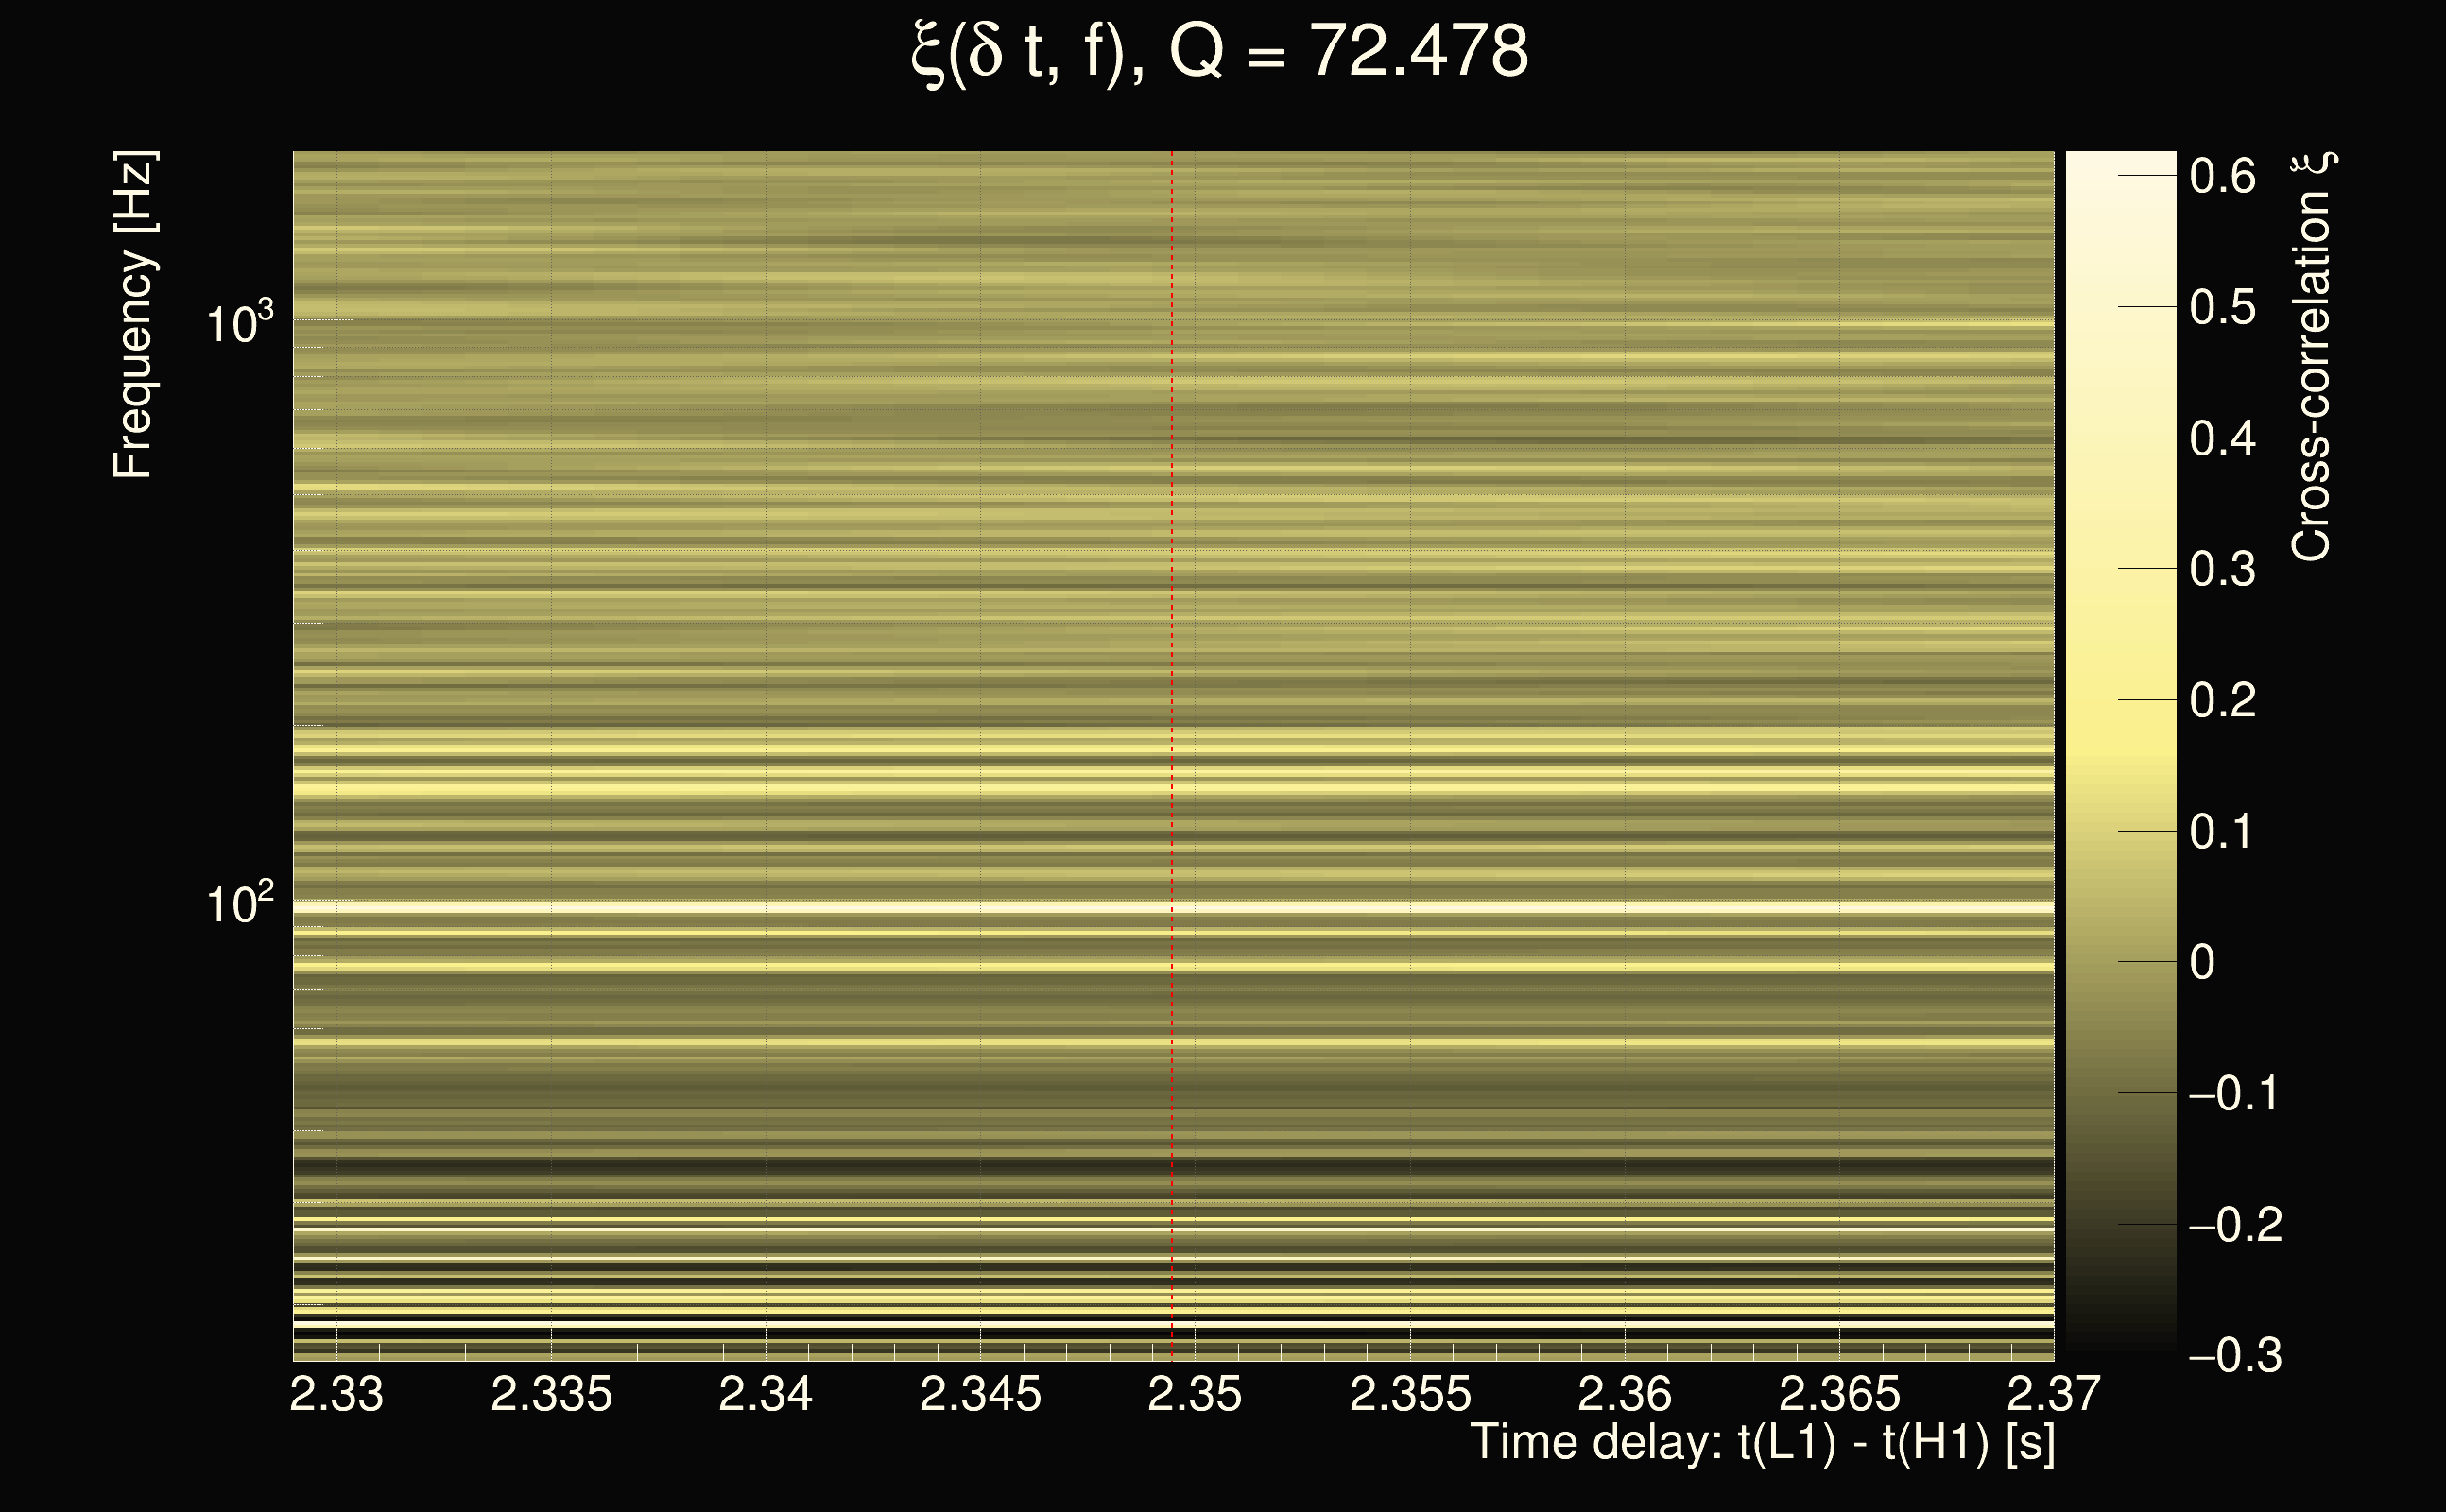Click the 0.5 colorbar tick label
Viewport: 2446px width, 1512px height.
(x=2222, y=307)
